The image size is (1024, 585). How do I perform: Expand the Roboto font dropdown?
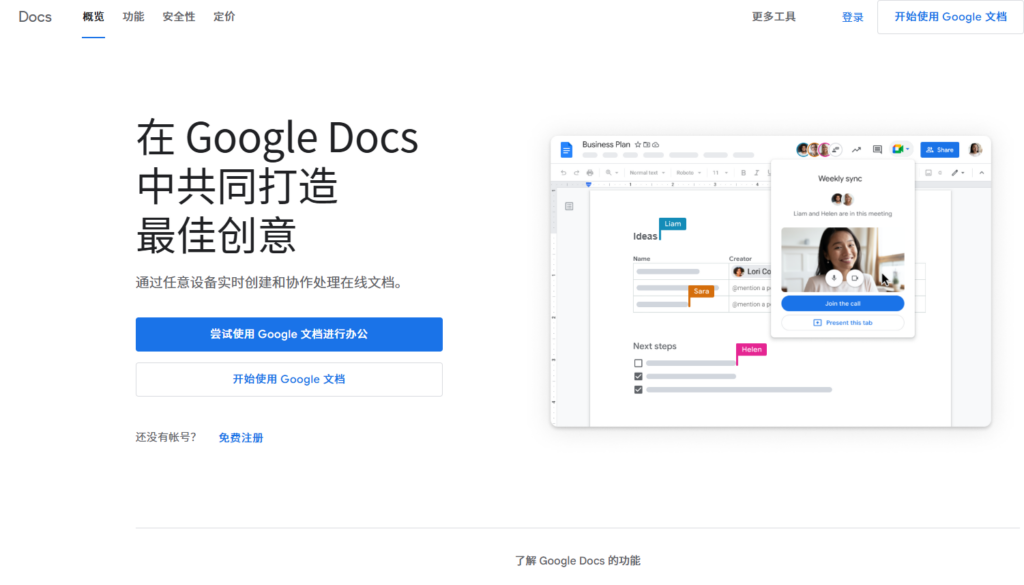click(x=687, y=172)
